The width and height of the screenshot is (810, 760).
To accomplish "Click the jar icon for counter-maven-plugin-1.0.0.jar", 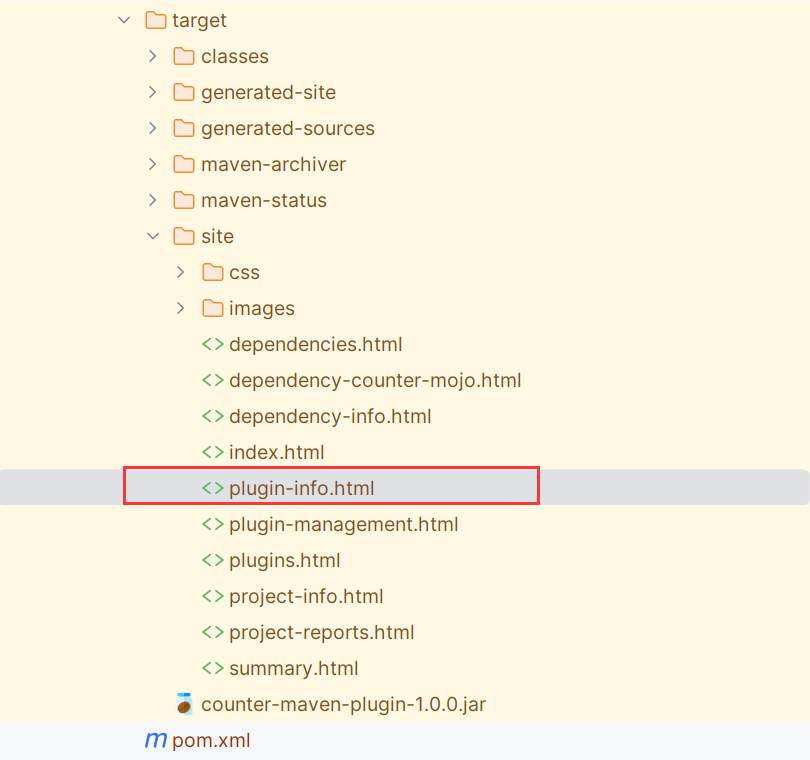I will coord(184,704).
